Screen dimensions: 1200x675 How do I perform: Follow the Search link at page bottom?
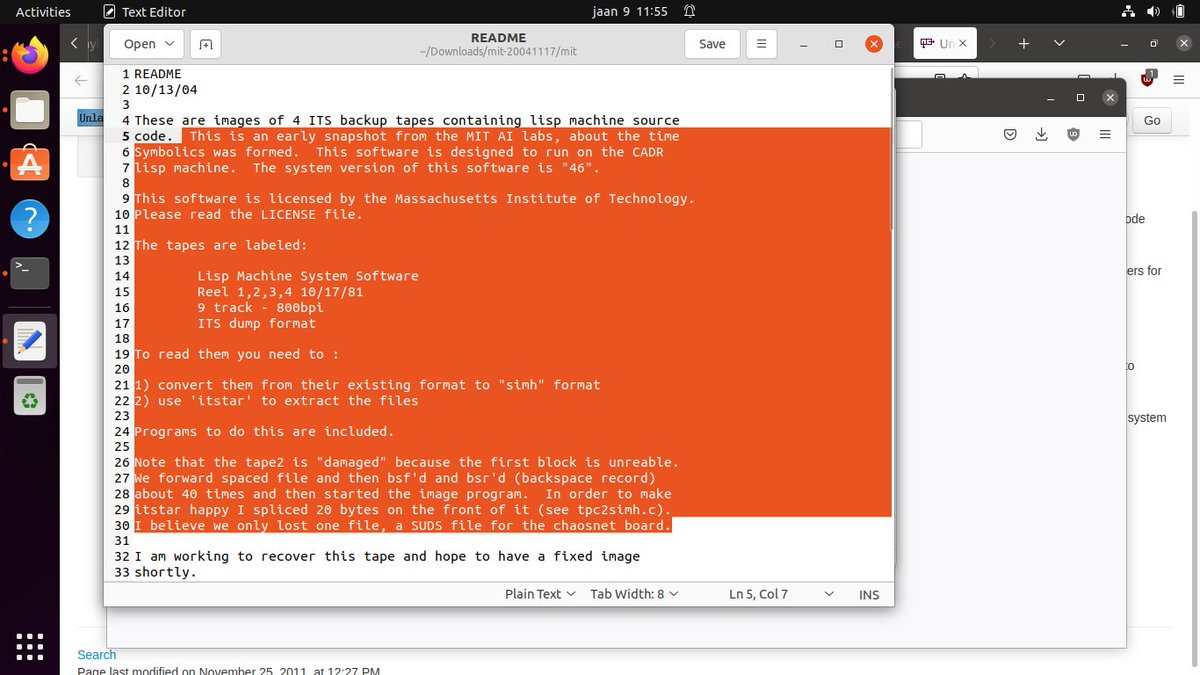click(97, 655)
